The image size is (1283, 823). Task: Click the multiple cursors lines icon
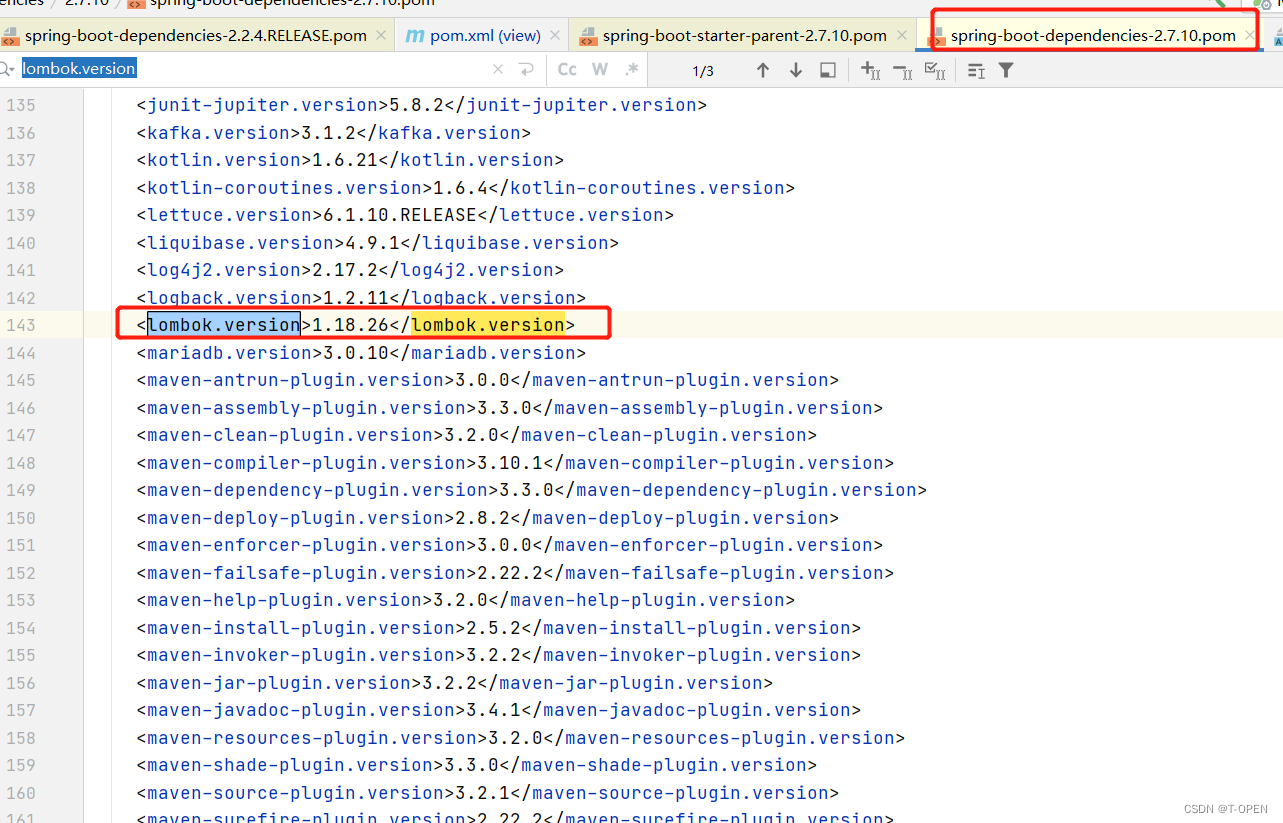coord(976,70)
